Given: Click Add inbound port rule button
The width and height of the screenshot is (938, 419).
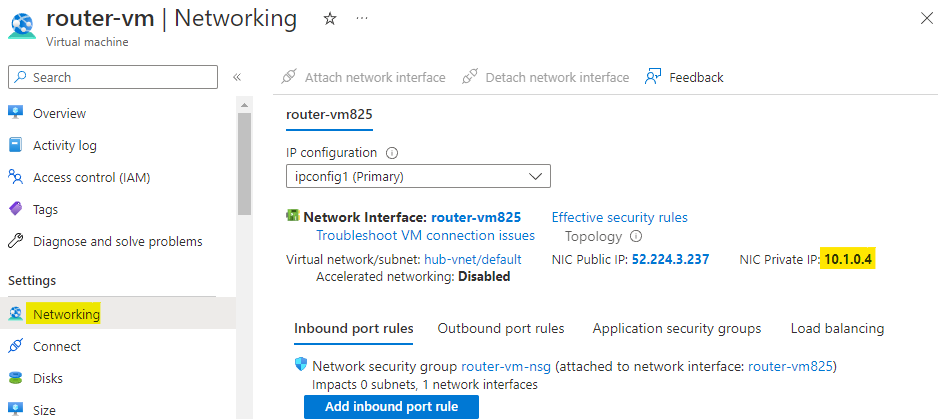Looking at the screenshot, I should [x=391, y=407].
